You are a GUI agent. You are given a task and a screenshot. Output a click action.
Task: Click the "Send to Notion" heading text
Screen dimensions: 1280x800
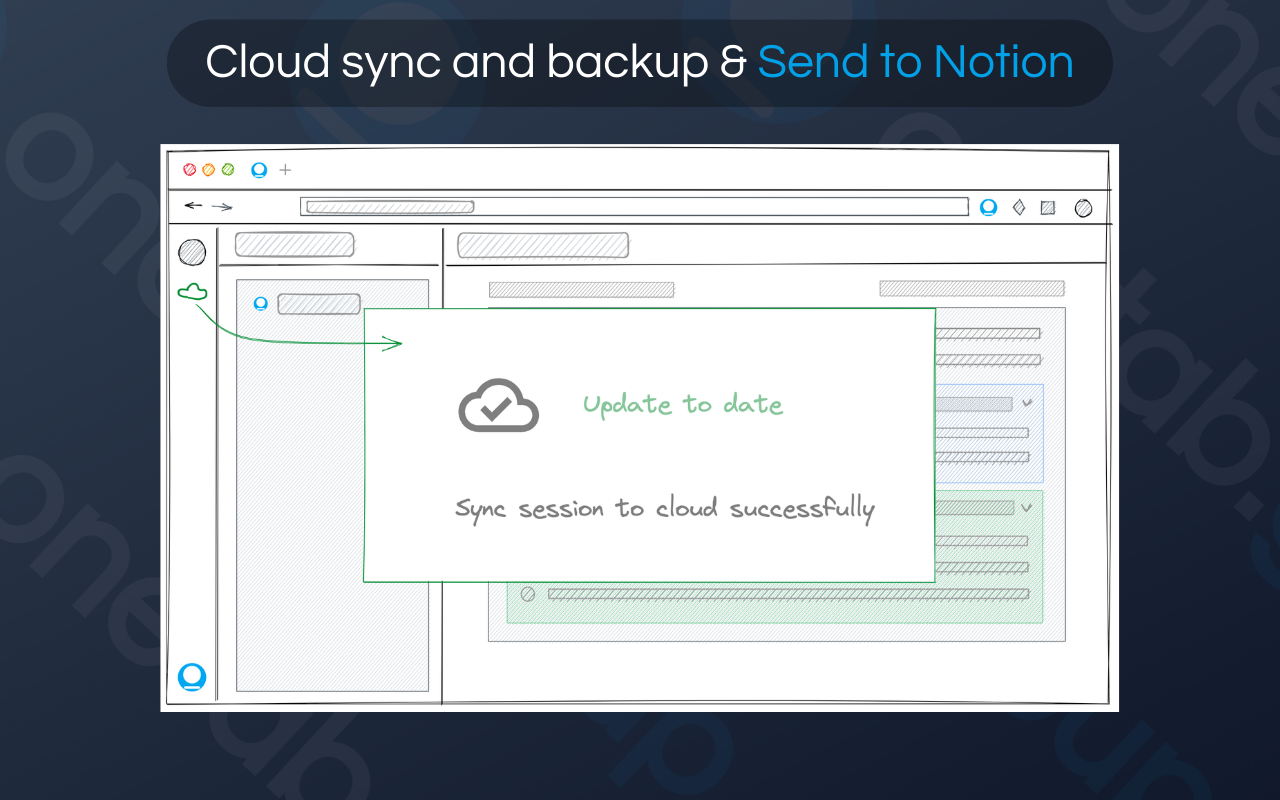coord(916,62)
